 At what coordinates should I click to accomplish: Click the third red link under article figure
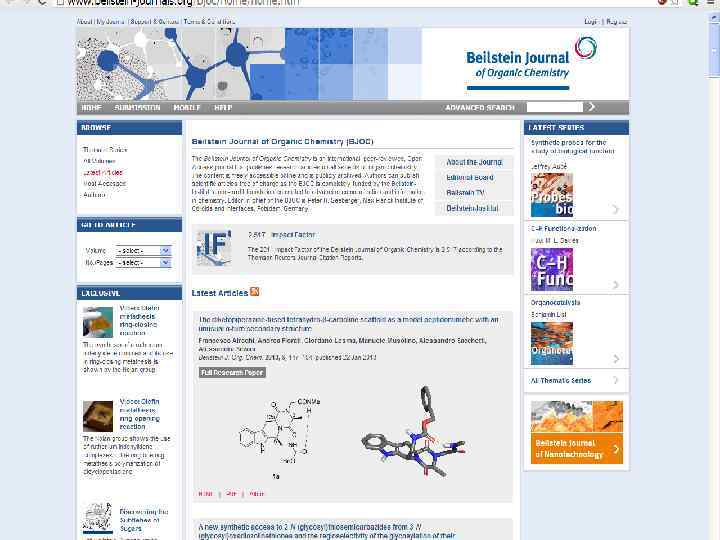pyautogui.click(x=256, y=494)
